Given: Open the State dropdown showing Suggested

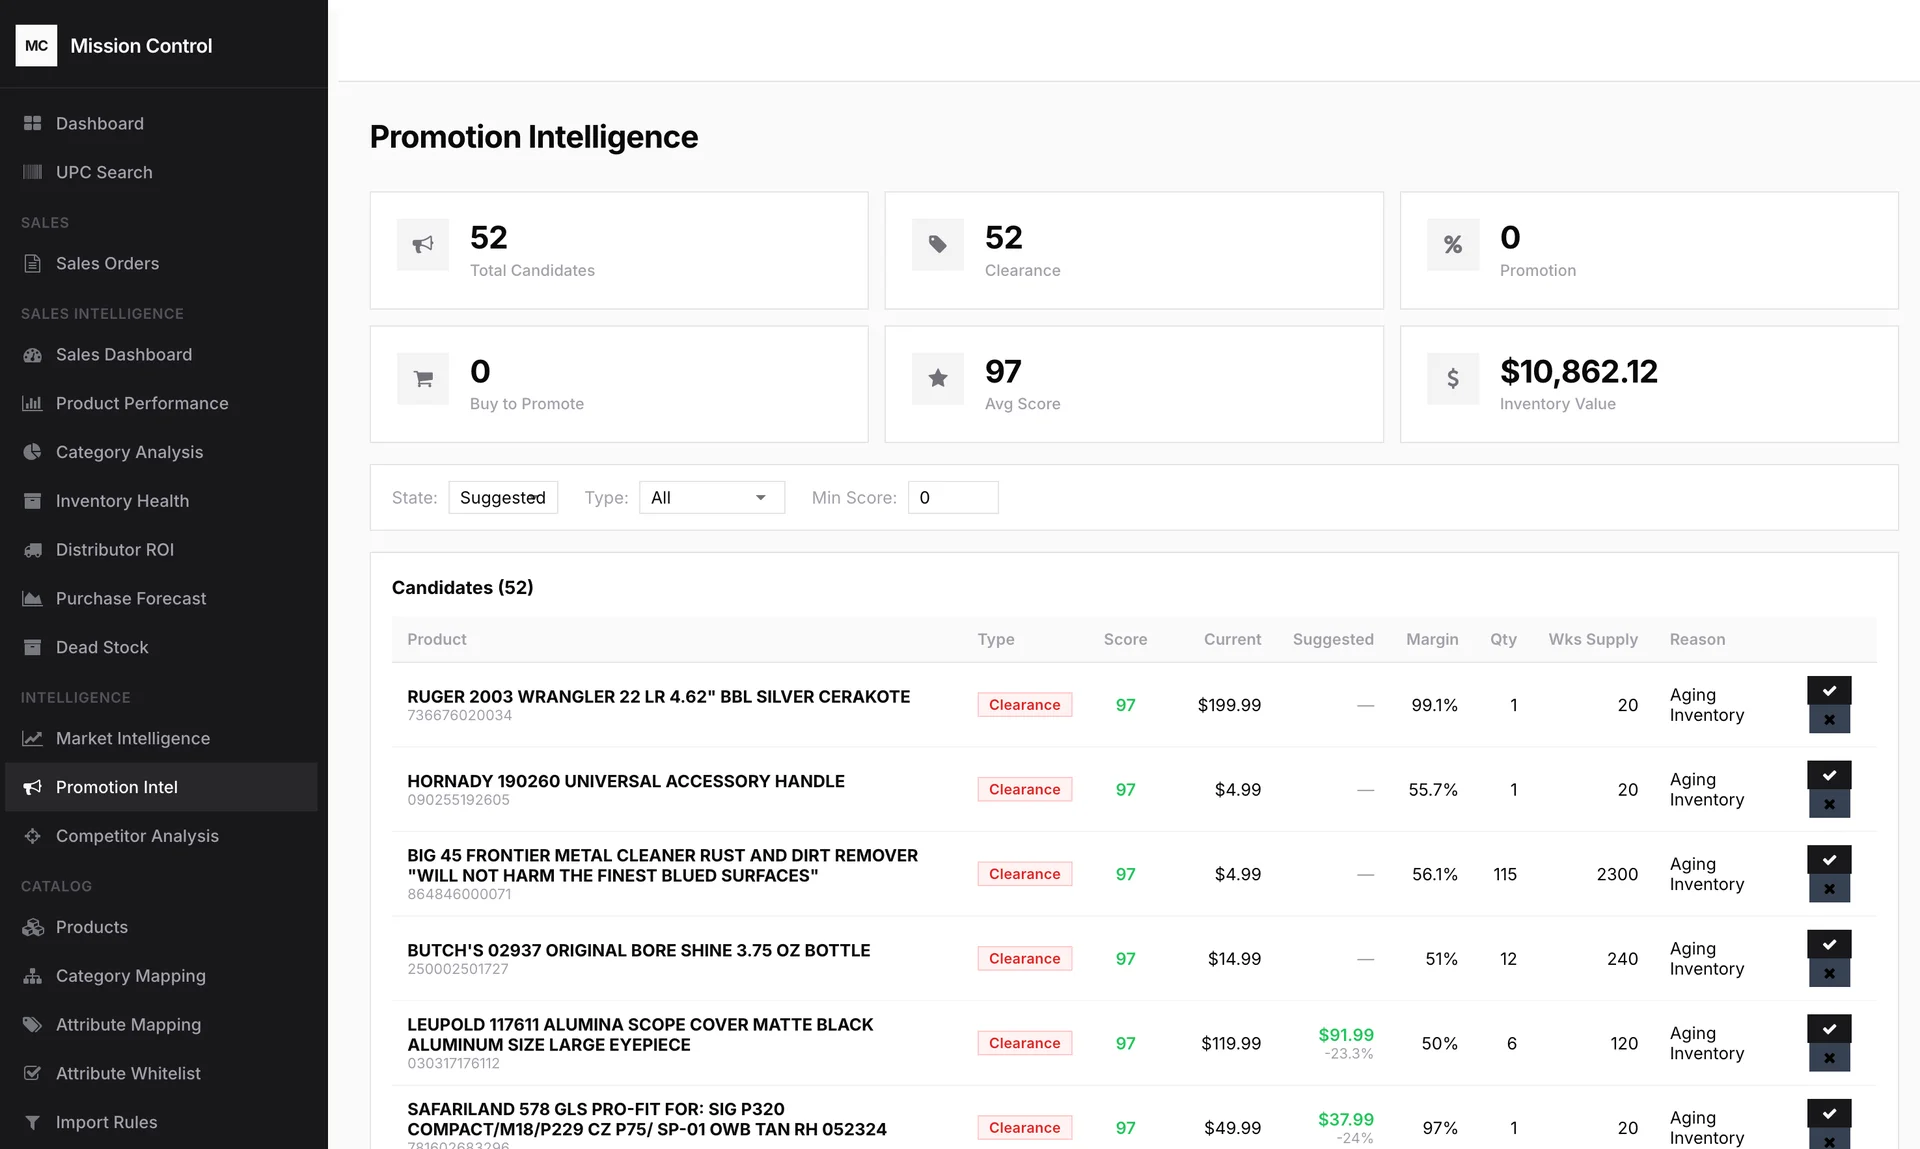Looking at the screenshot, I should (x=503, y=497).
